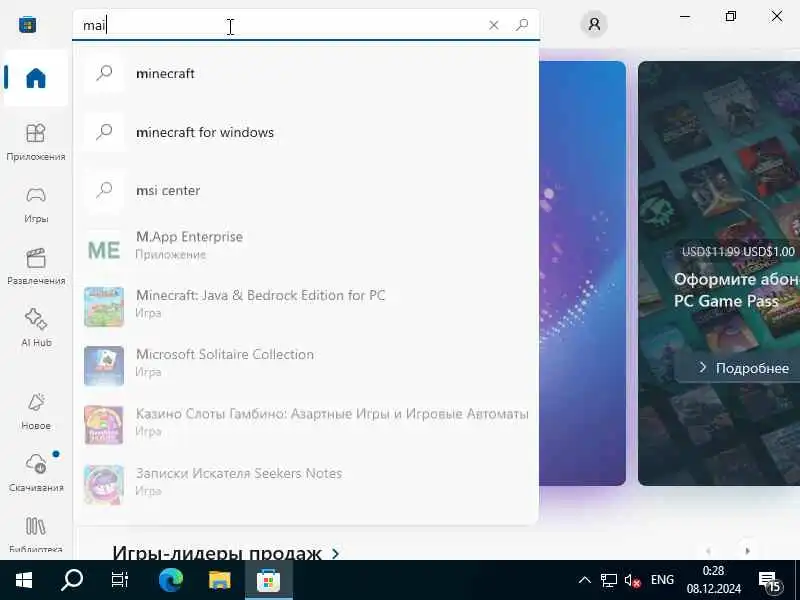Screen dimensions: 800x600
Task: Show previous items with left carousel arrow
Action: 708,551
